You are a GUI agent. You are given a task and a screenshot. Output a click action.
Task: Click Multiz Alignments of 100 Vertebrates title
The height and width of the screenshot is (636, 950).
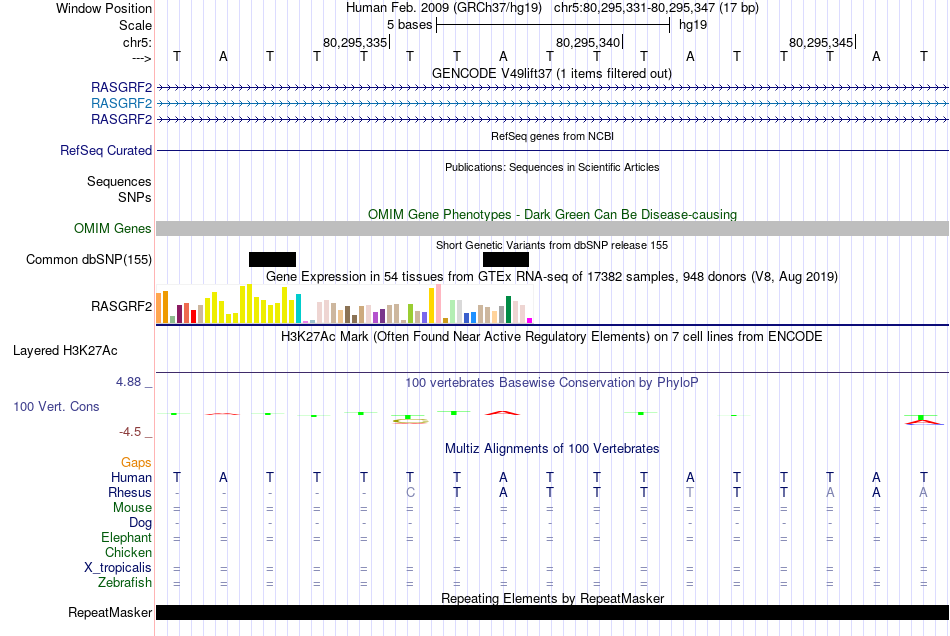[552, 449]
